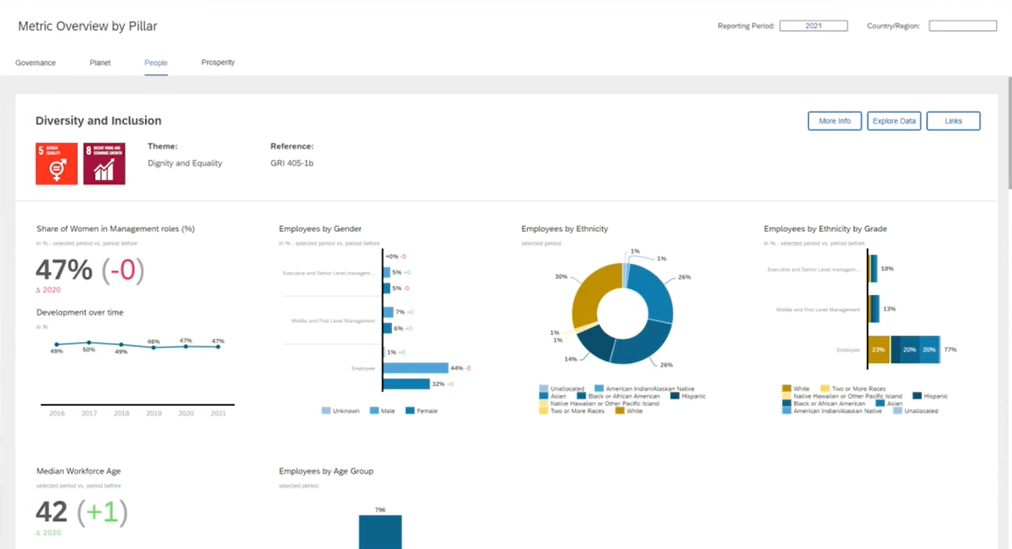
Task: Click the 23% segment in Ethnicity by Grade
Action: [879, 350]
